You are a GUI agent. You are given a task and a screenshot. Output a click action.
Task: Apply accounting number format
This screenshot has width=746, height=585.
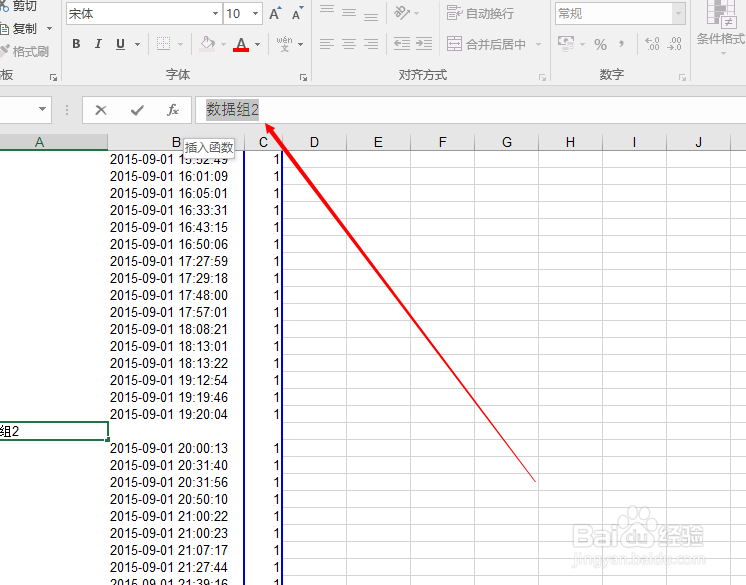[566, 44]
